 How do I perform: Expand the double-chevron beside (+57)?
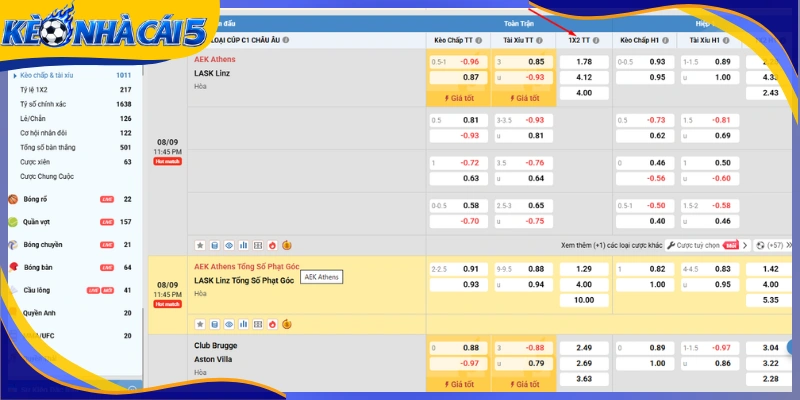coord(789,245)
